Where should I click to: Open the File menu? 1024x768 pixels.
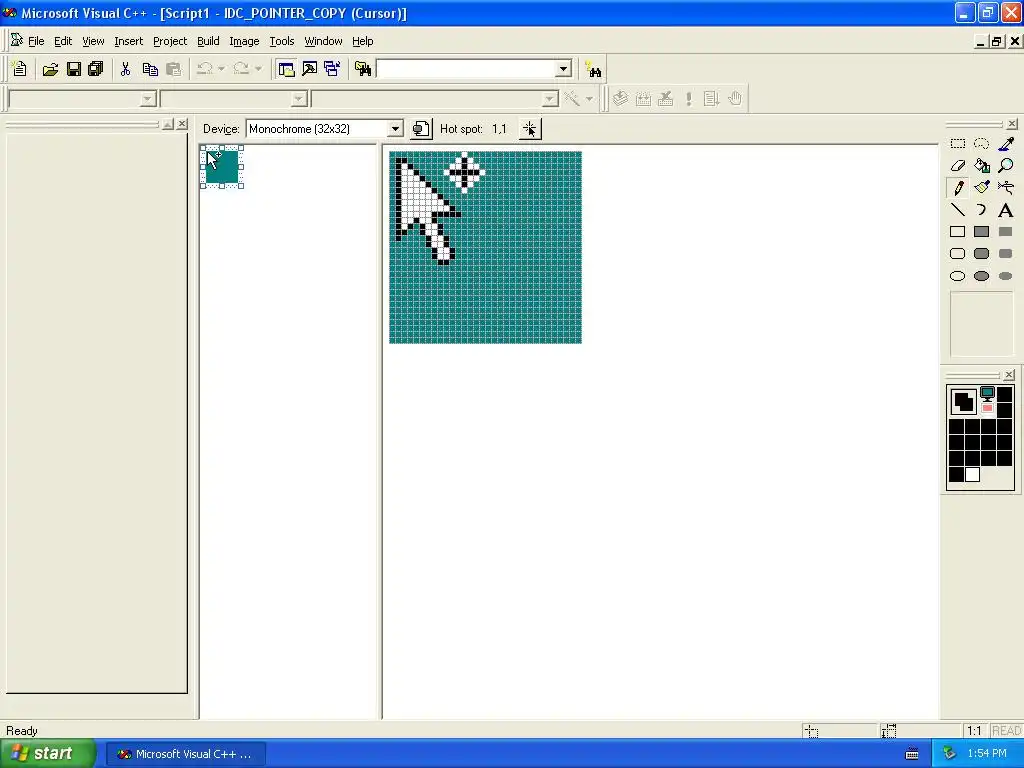pyautogui.click(x=36, y=41)
